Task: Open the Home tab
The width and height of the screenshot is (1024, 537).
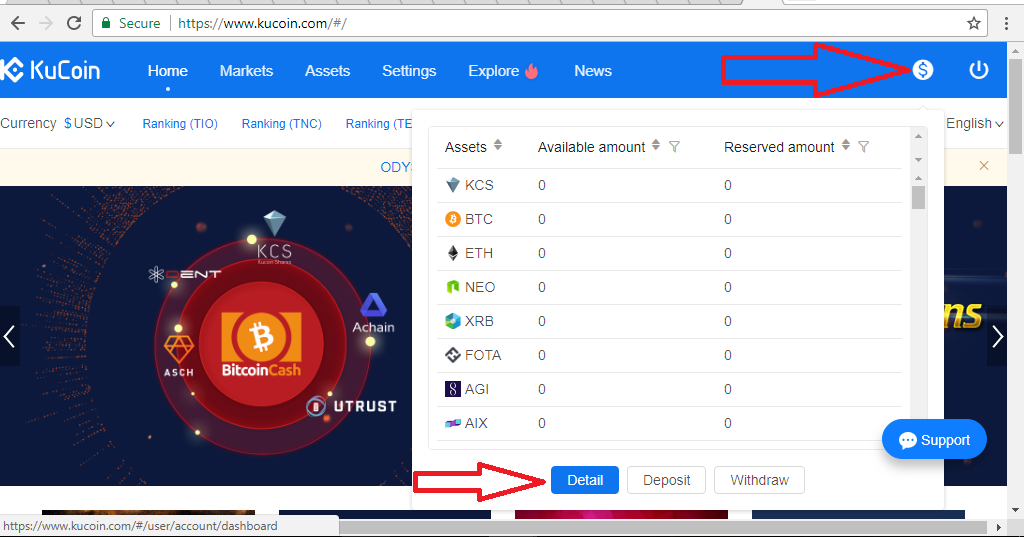Action: [167, 71]
